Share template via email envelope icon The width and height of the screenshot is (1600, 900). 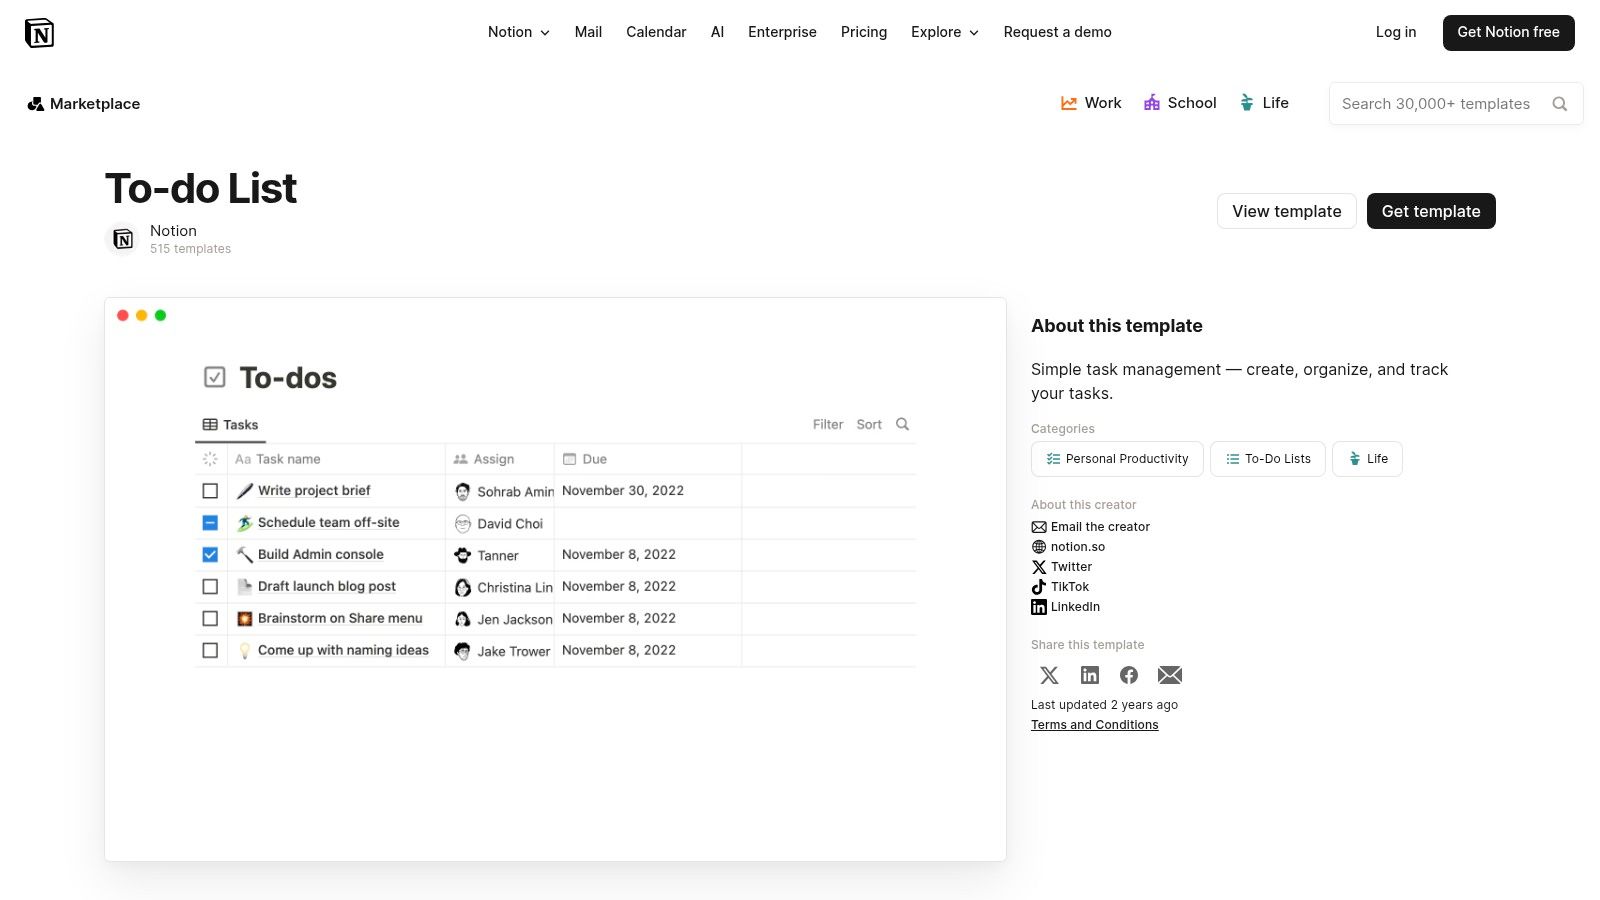point(1170,675)
